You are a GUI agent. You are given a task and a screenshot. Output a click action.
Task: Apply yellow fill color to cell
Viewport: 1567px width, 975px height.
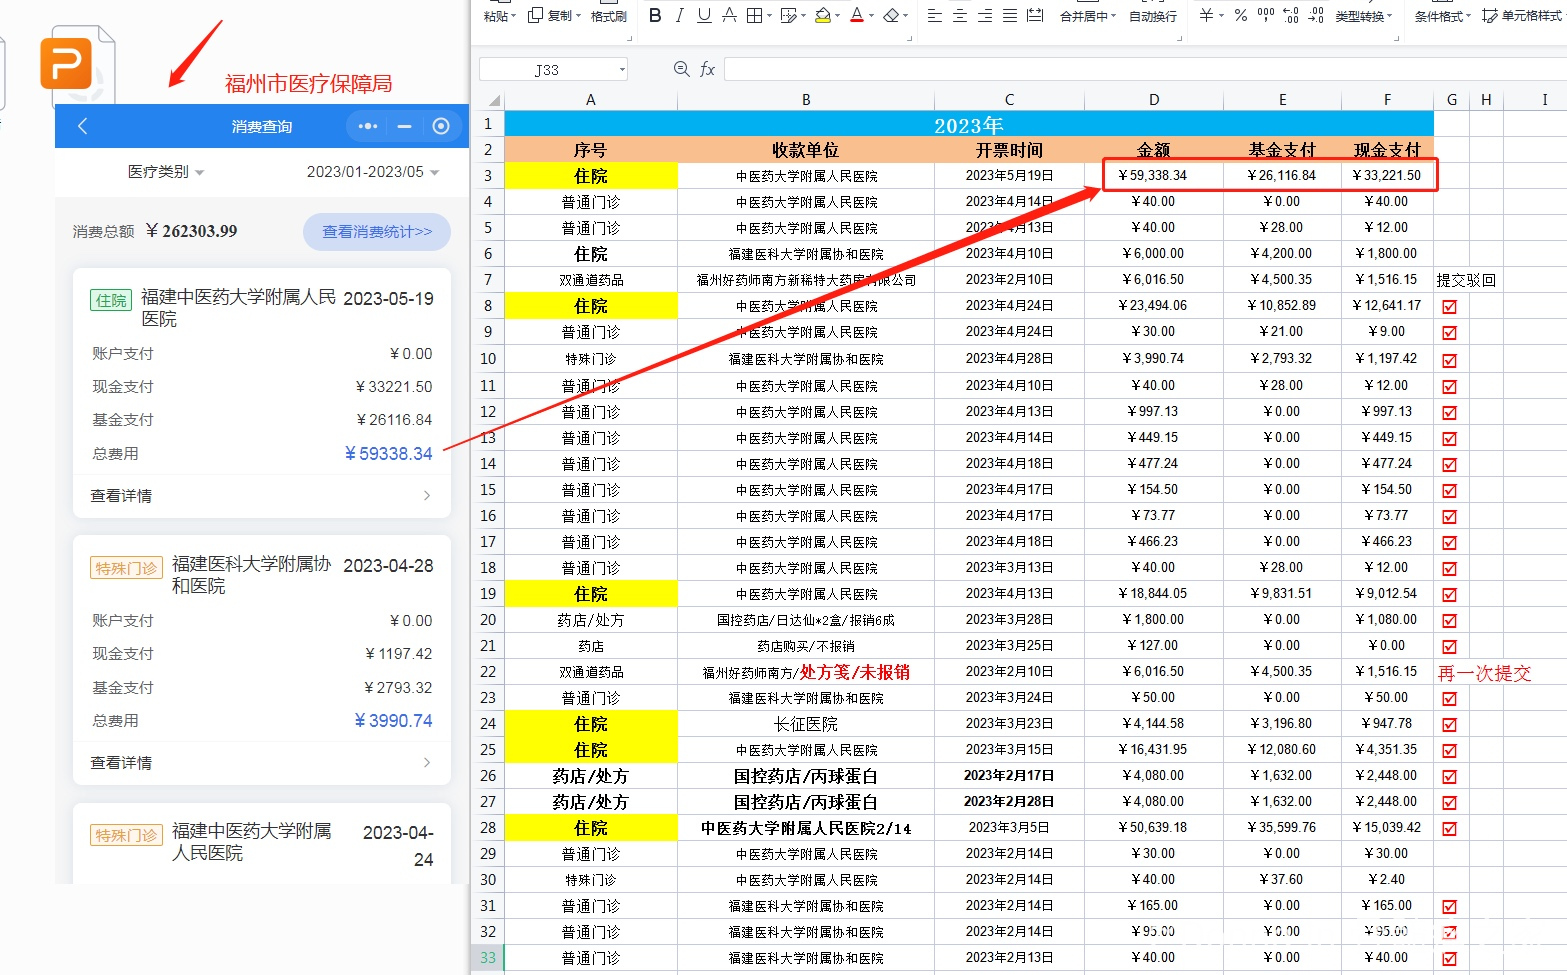[x=823, y=15]
